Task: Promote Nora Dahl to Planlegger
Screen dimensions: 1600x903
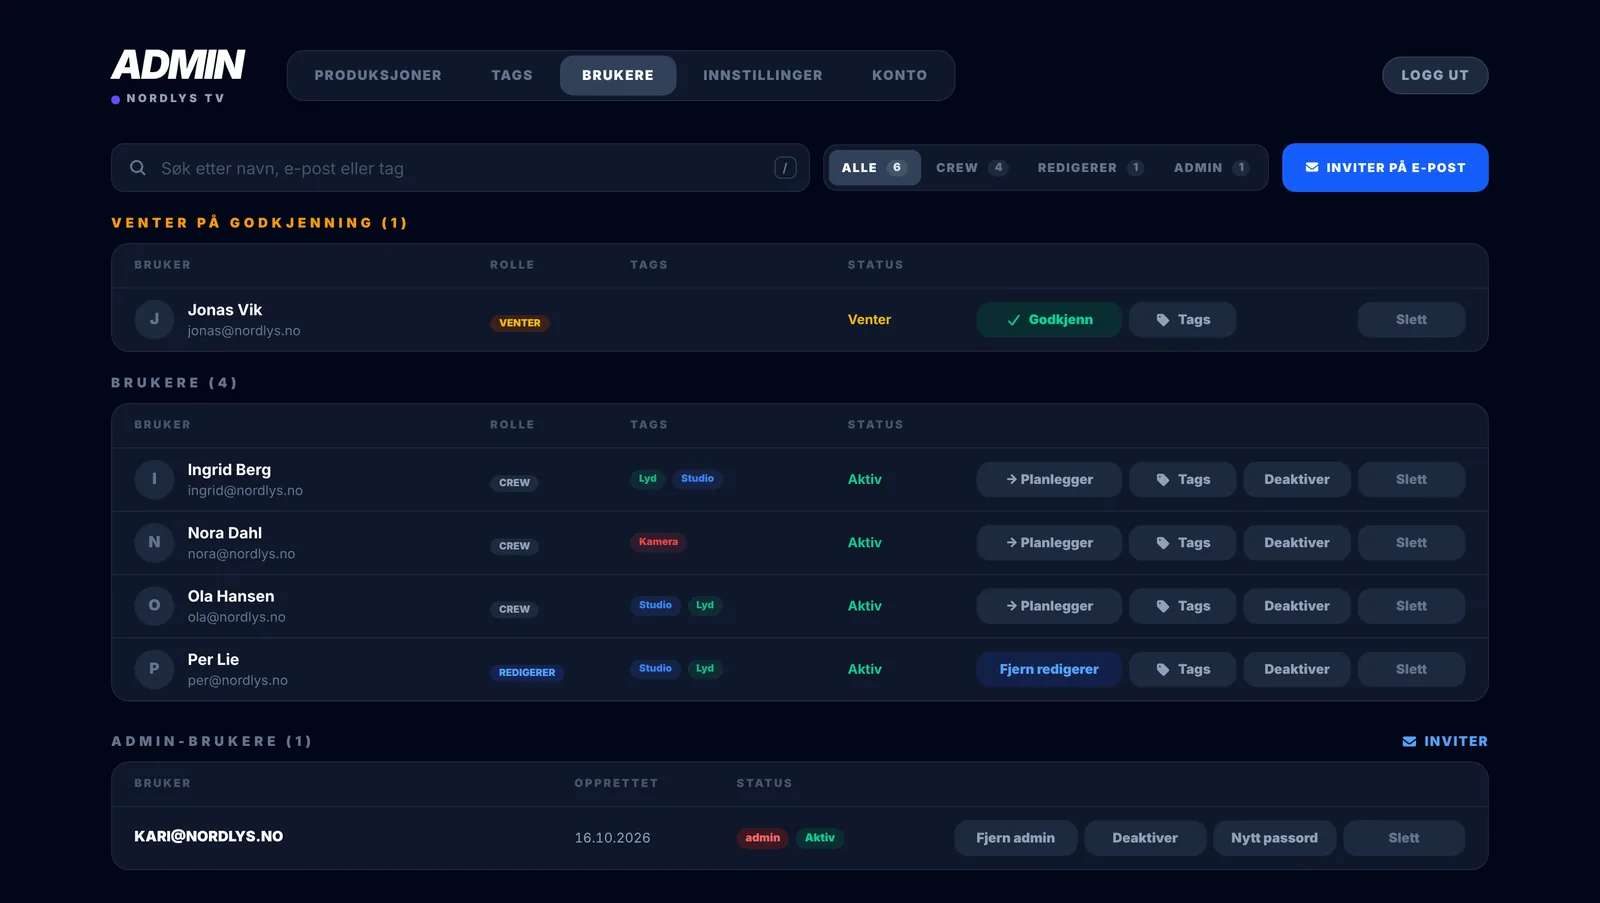Action: (1049, 542)
